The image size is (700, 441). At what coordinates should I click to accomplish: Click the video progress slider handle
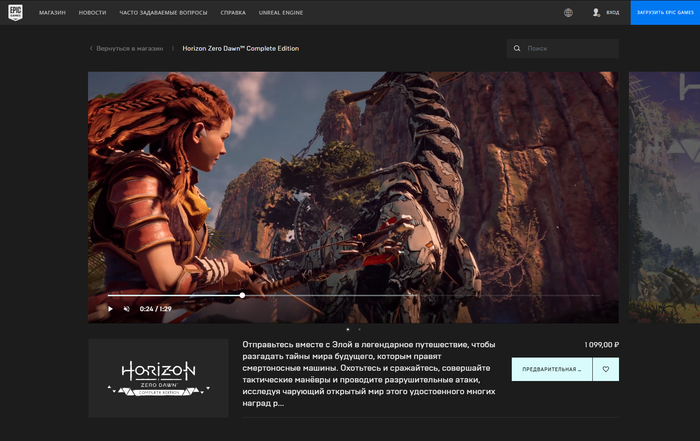(242, 295)
